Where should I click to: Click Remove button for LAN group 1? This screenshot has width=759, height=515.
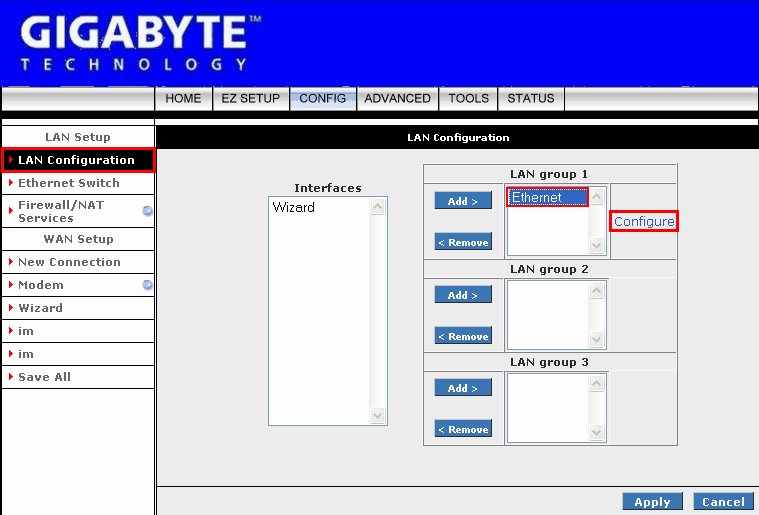click(x=463, y=242)
